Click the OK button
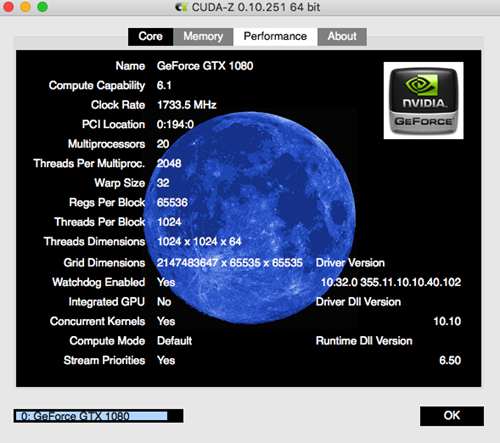 pyautogui.click(x=452, y=416)
